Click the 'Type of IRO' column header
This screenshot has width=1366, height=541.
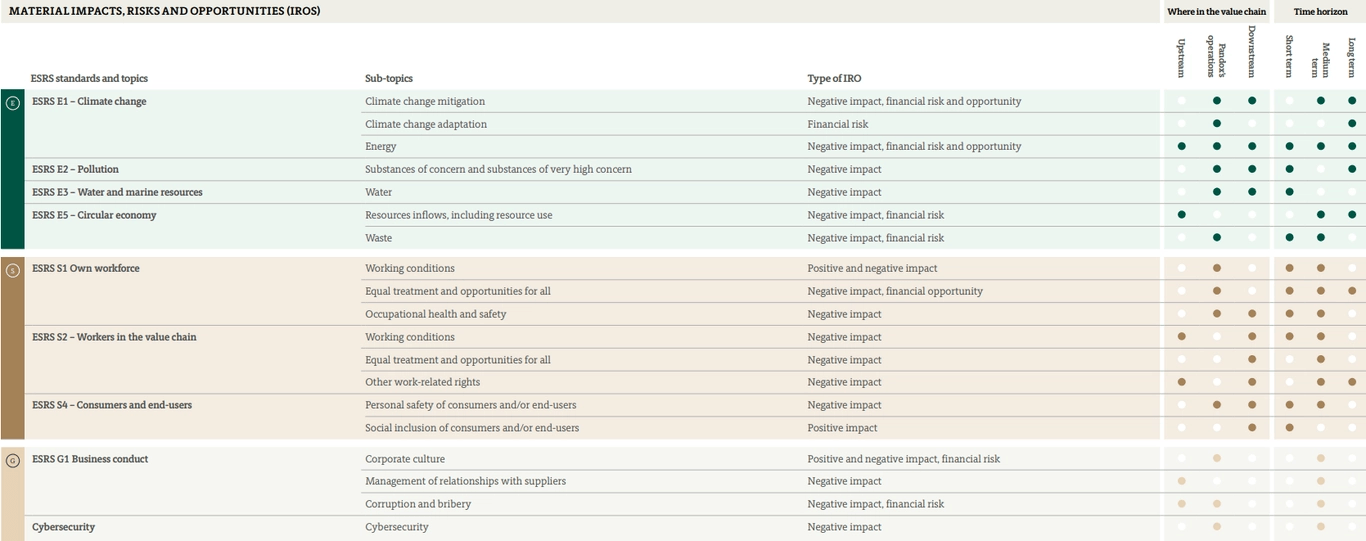tap(834, 78)
